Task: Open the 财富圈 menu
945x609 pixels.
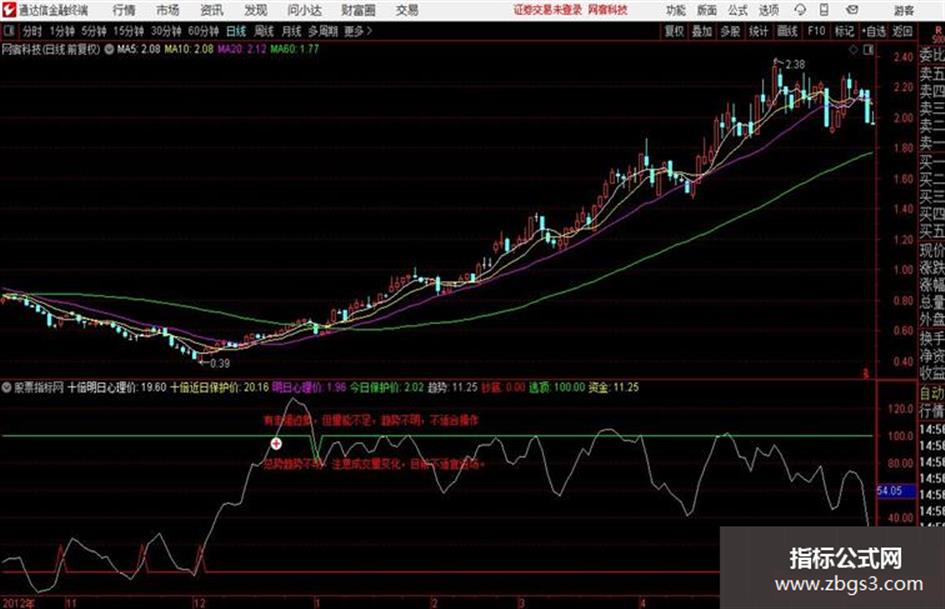Action: click(x=358, y=10)
